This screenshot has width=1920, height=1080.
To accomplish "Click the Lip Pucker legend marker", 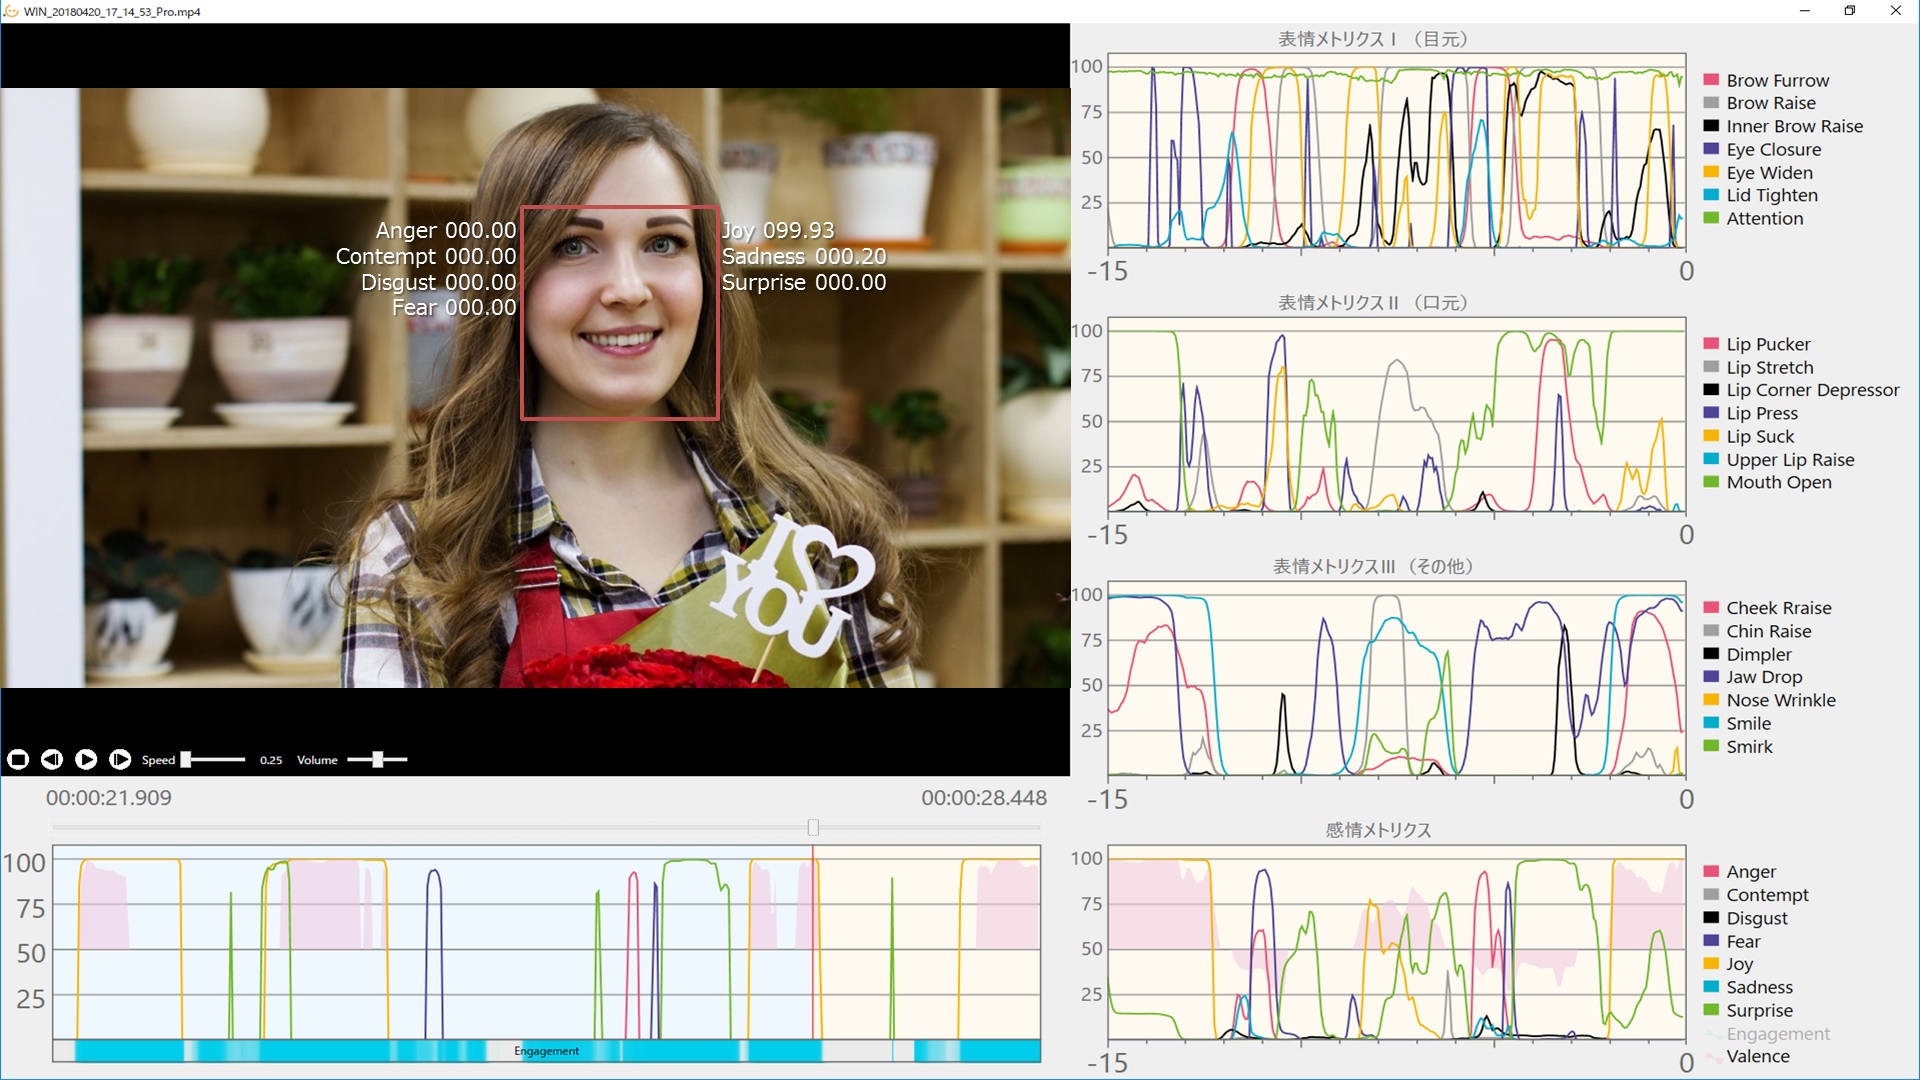I will pos(1712,343).
